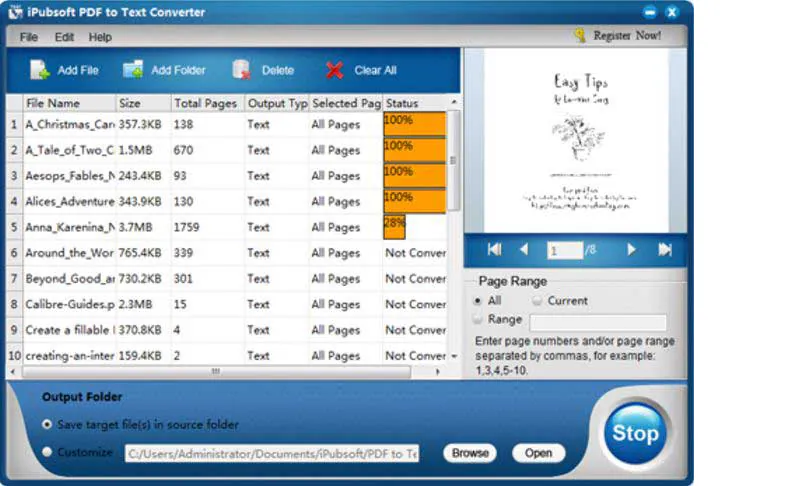This screenshot has width=800, height=486.
Task: Select the A_Tale_of_Two_C file row
Action: click(227, 150)
